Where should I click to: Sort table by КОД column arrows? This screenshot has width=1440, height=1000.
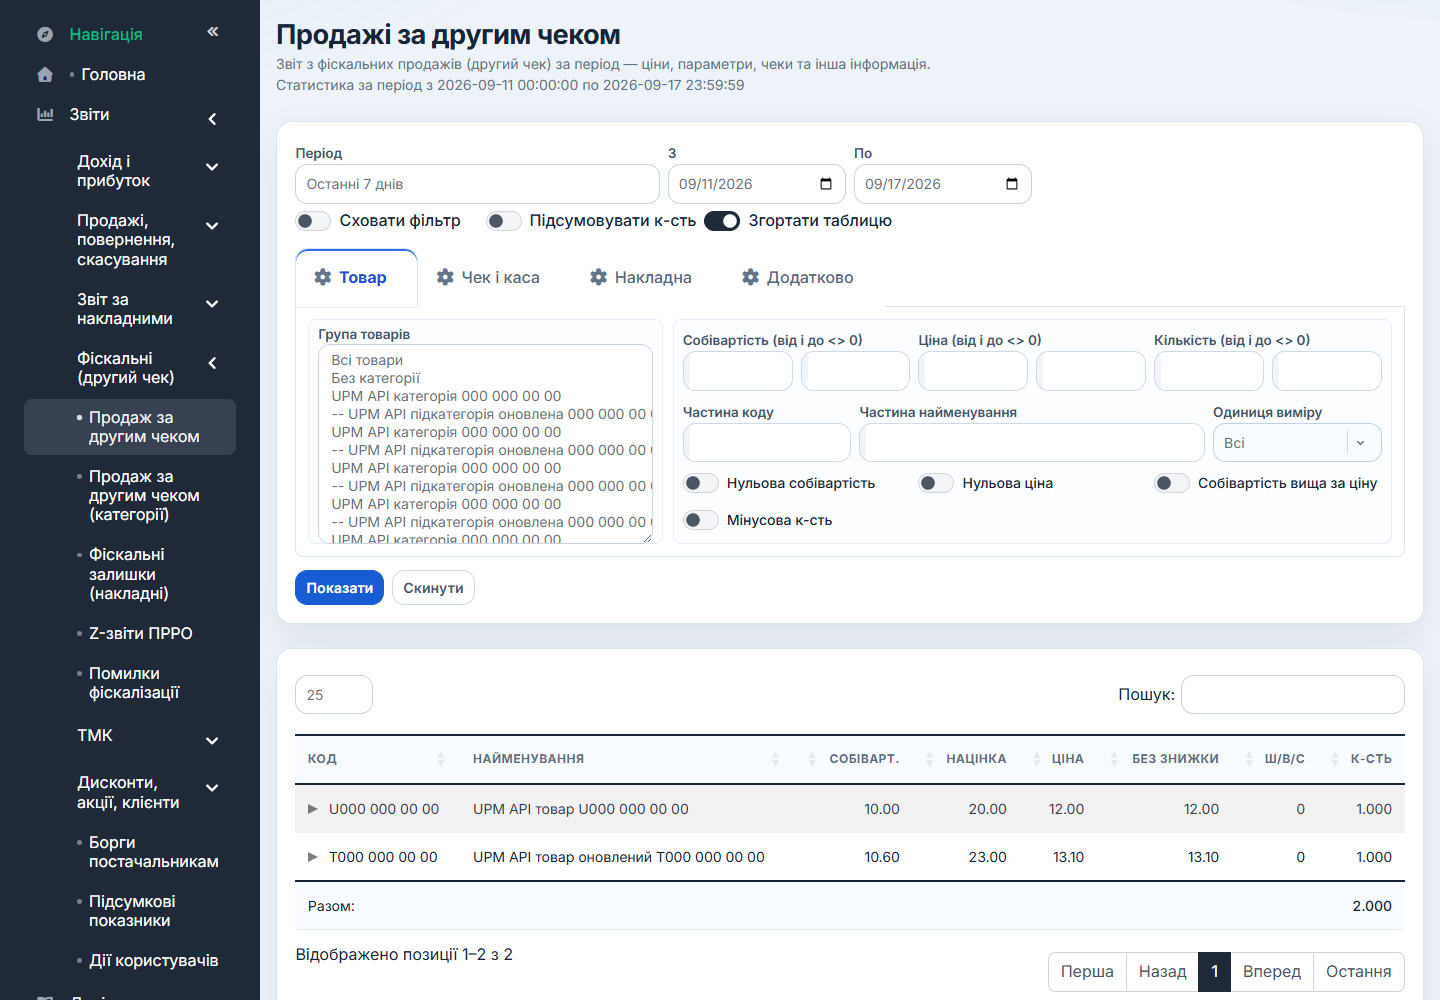[441, 759]
